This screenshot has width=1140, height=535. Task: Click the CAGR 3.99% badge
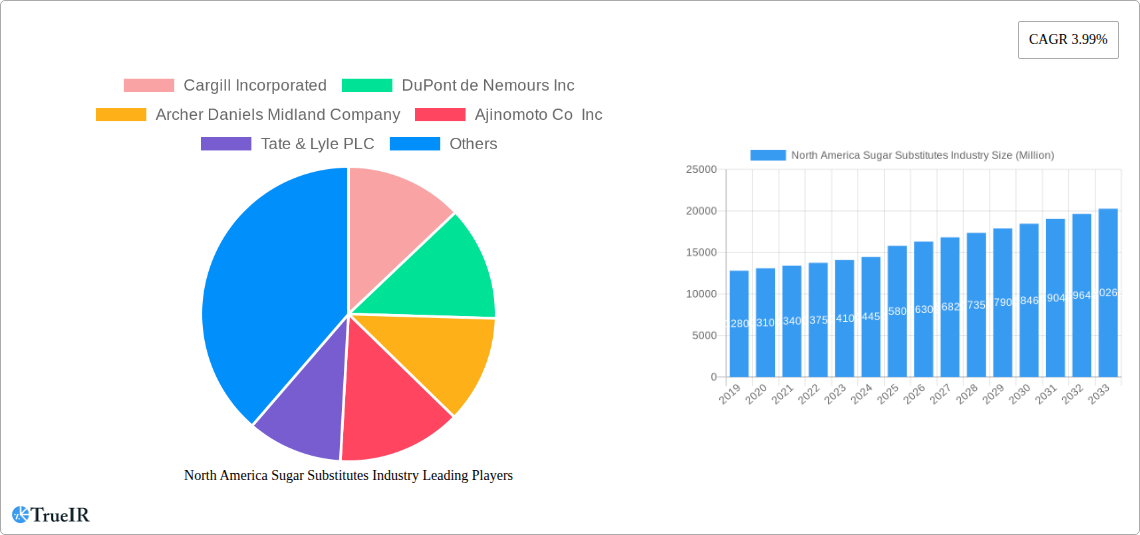tap(1067, 40)
